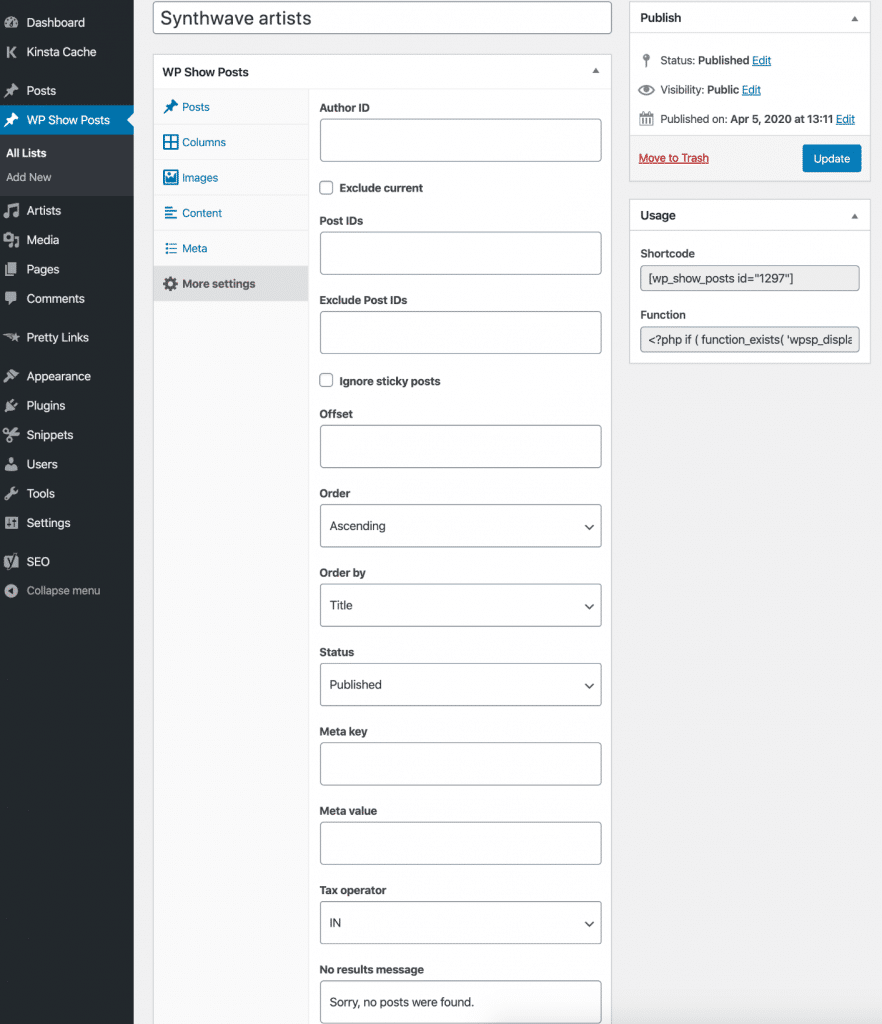Image resolution: width=882 pixels, height=1024 pixels.
Task: Open the Snippets menu item
Action: (x=67, y=434)
